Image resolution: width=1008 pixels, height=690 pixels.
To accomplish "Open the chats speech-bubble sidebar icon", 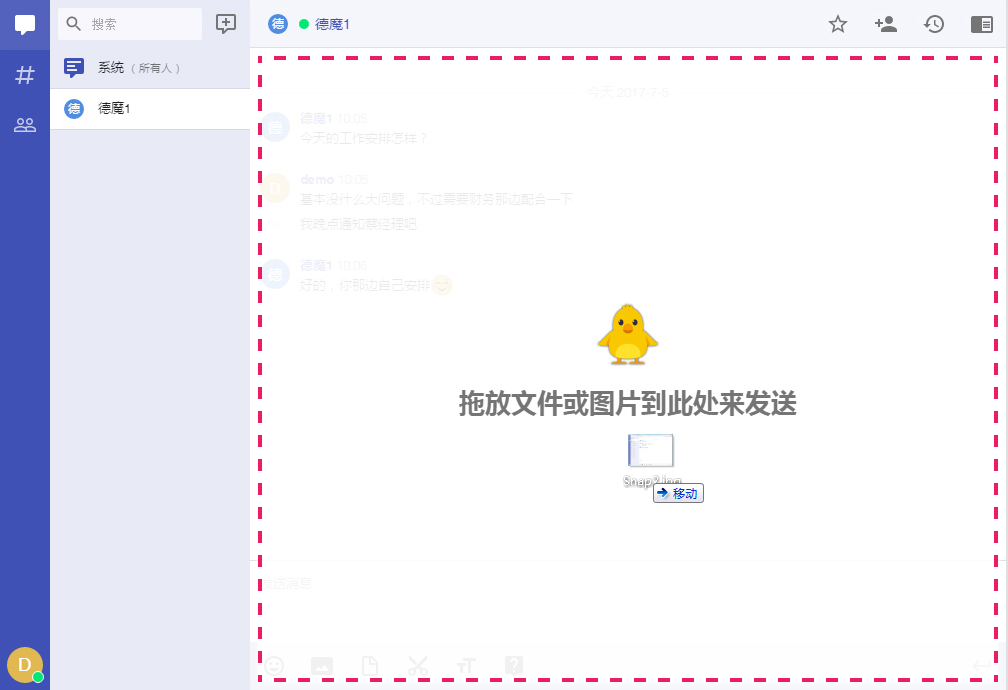I will (x=25, y=24).
